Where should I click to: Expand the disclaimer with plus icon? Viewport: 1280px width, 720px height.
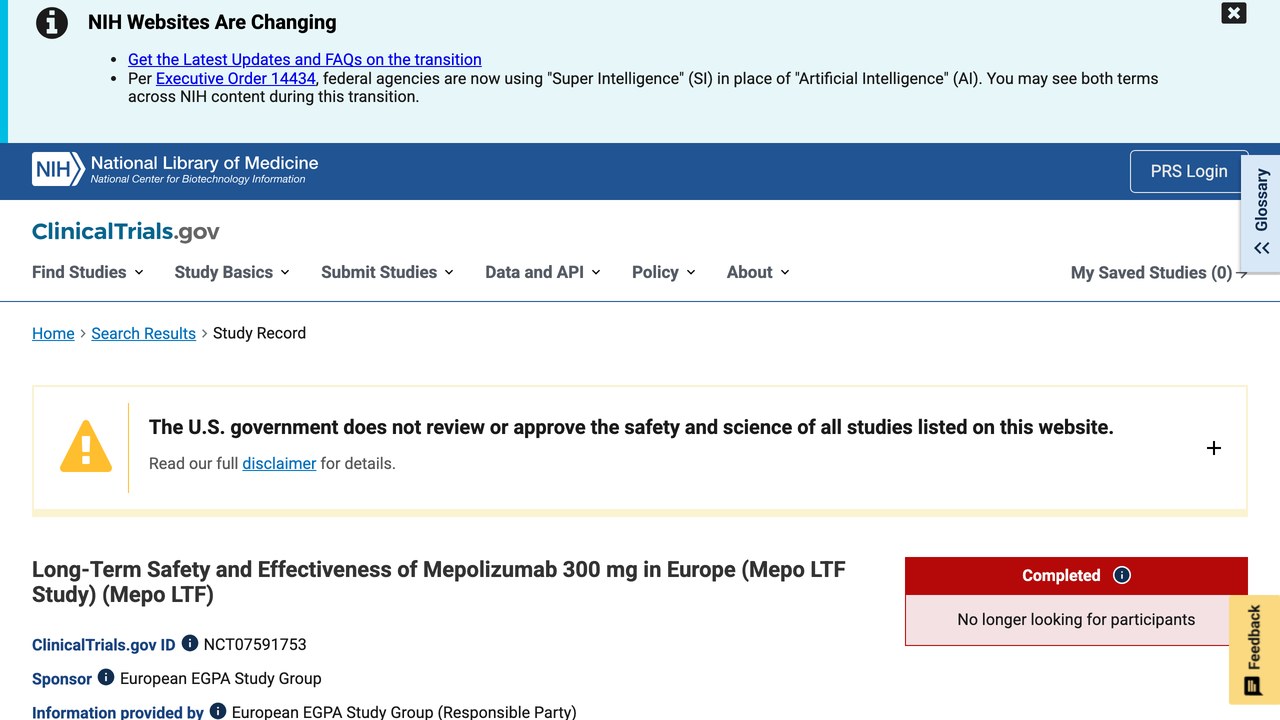1214,448
